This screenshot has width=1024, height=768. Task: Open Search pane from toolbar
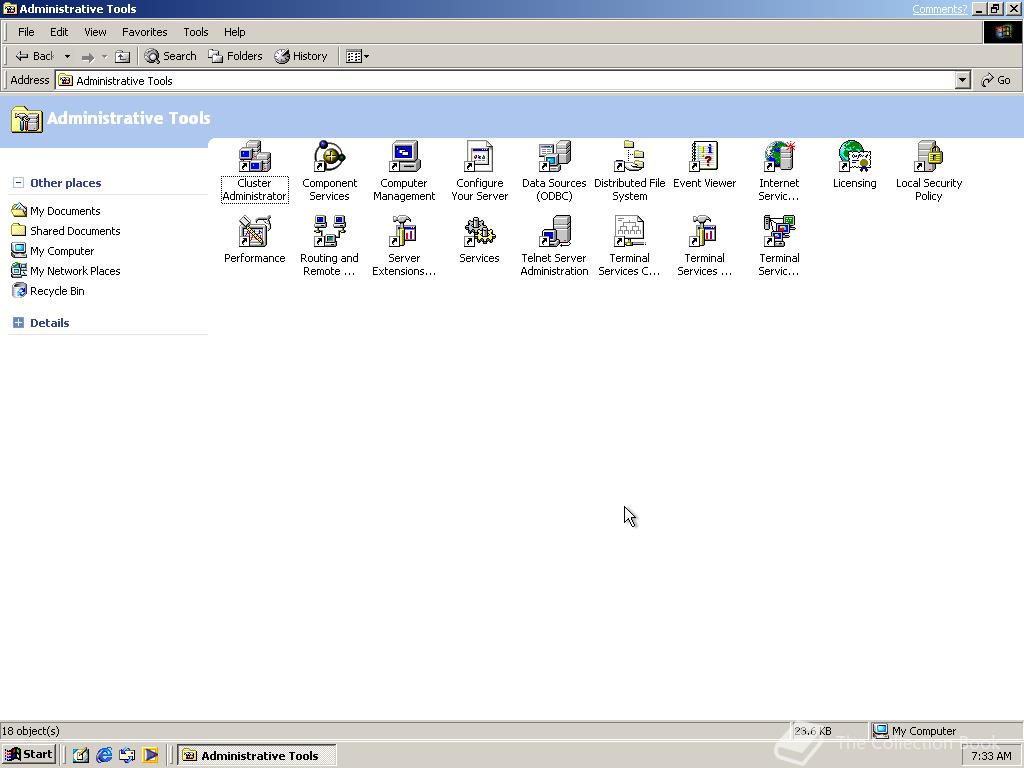click(170, 57)
